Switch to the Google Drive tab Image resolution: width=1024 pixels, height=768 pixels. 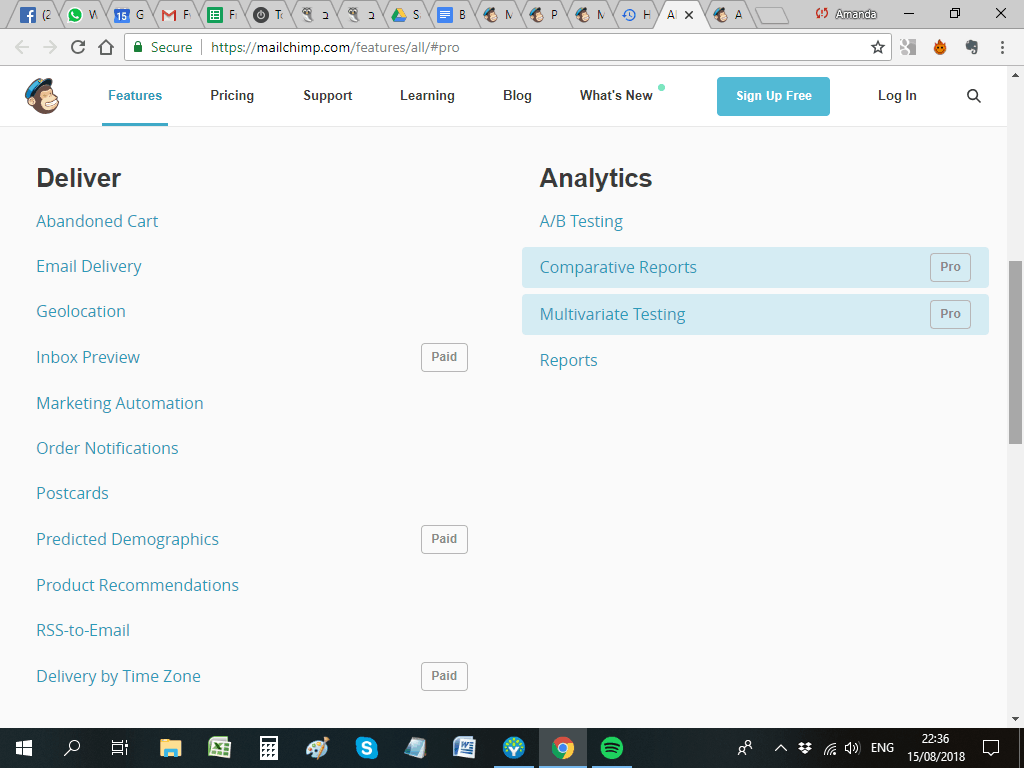(406, 14)
